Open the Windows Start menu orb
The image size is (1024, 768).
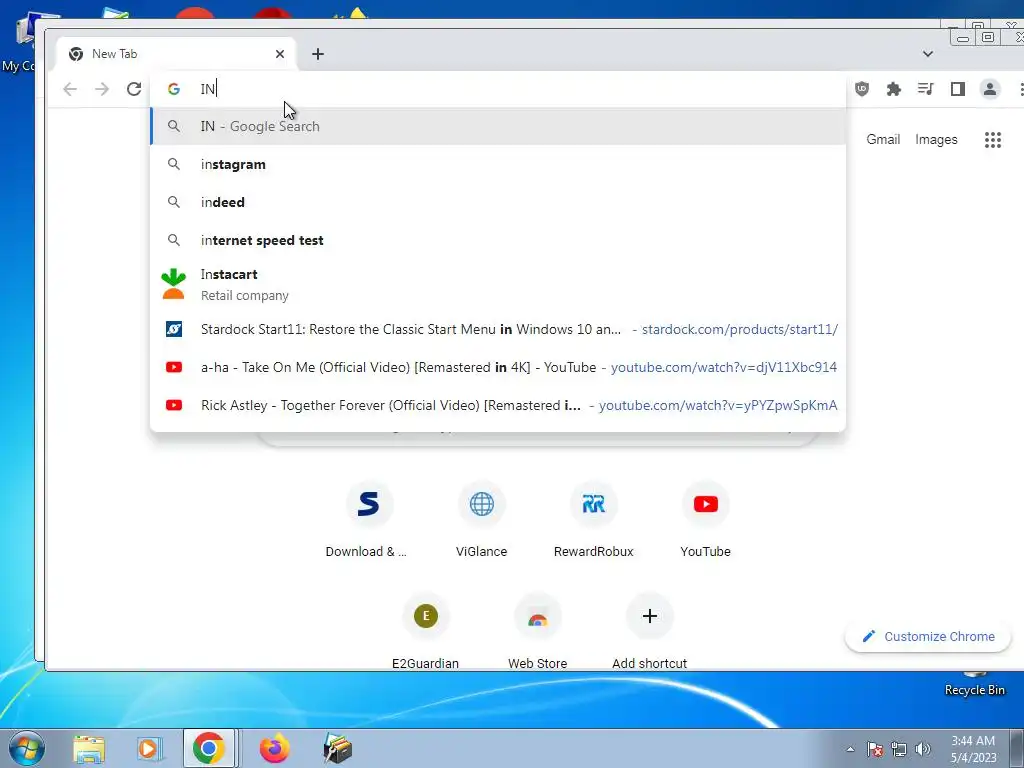(26, 748)
